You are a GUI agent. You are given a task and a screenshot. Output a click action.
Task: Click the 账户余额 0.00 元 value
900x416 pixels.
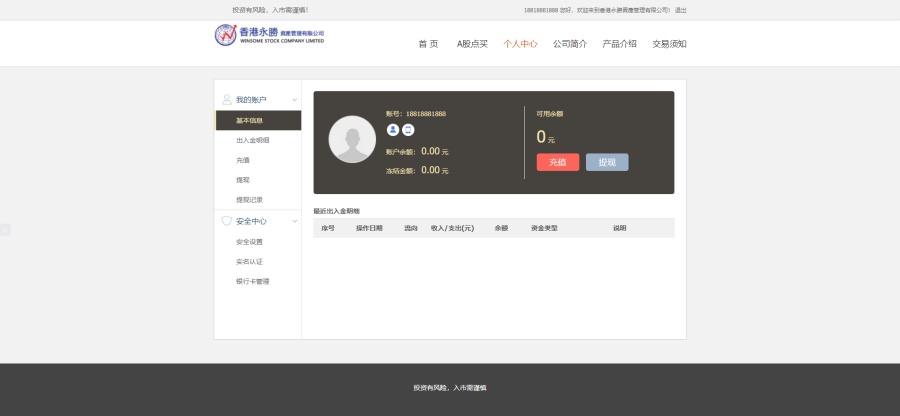(435, 151)
